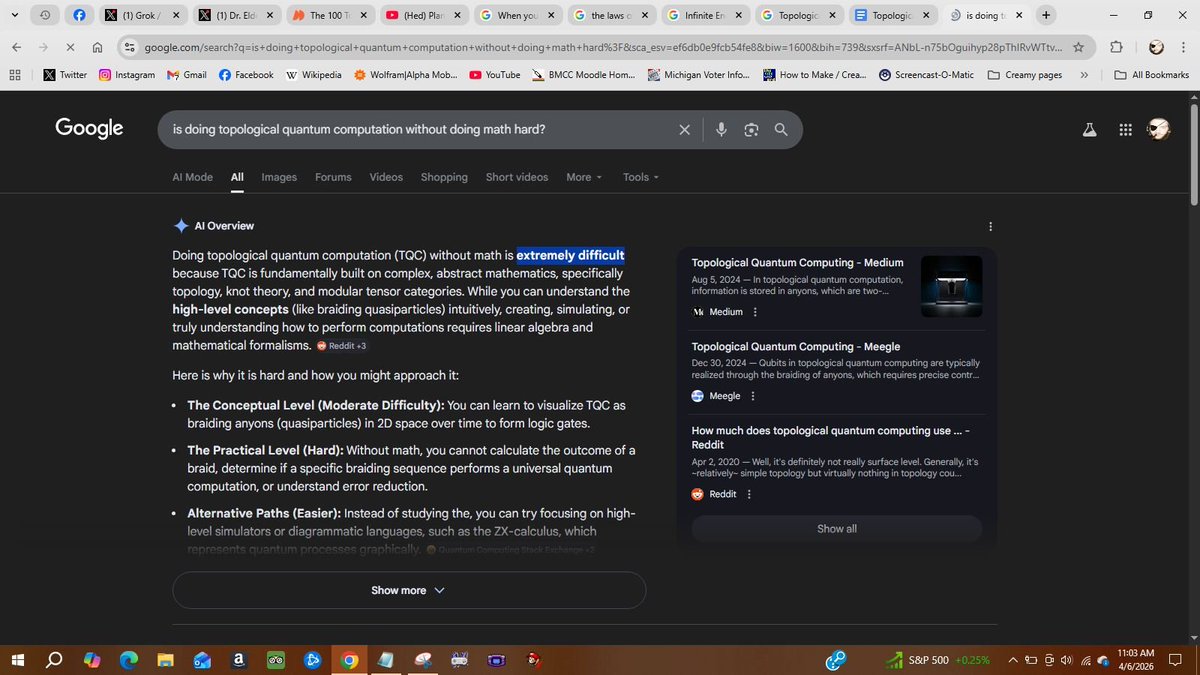The height and width of the screenshot is (675, 1200).
Task: Click the Medium result thumbnail image
Action: pyautogui.click(x=951, y=286)
